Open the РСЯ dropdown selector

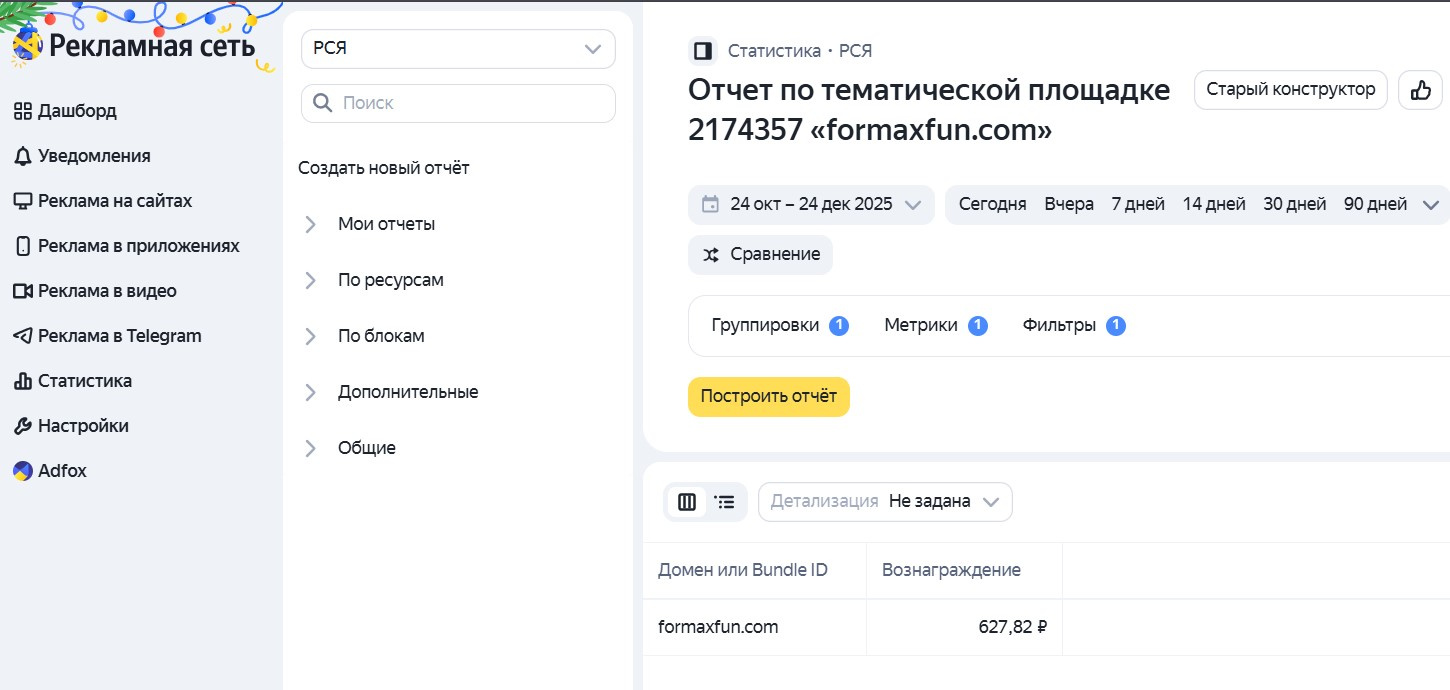(x=458, y=49)
